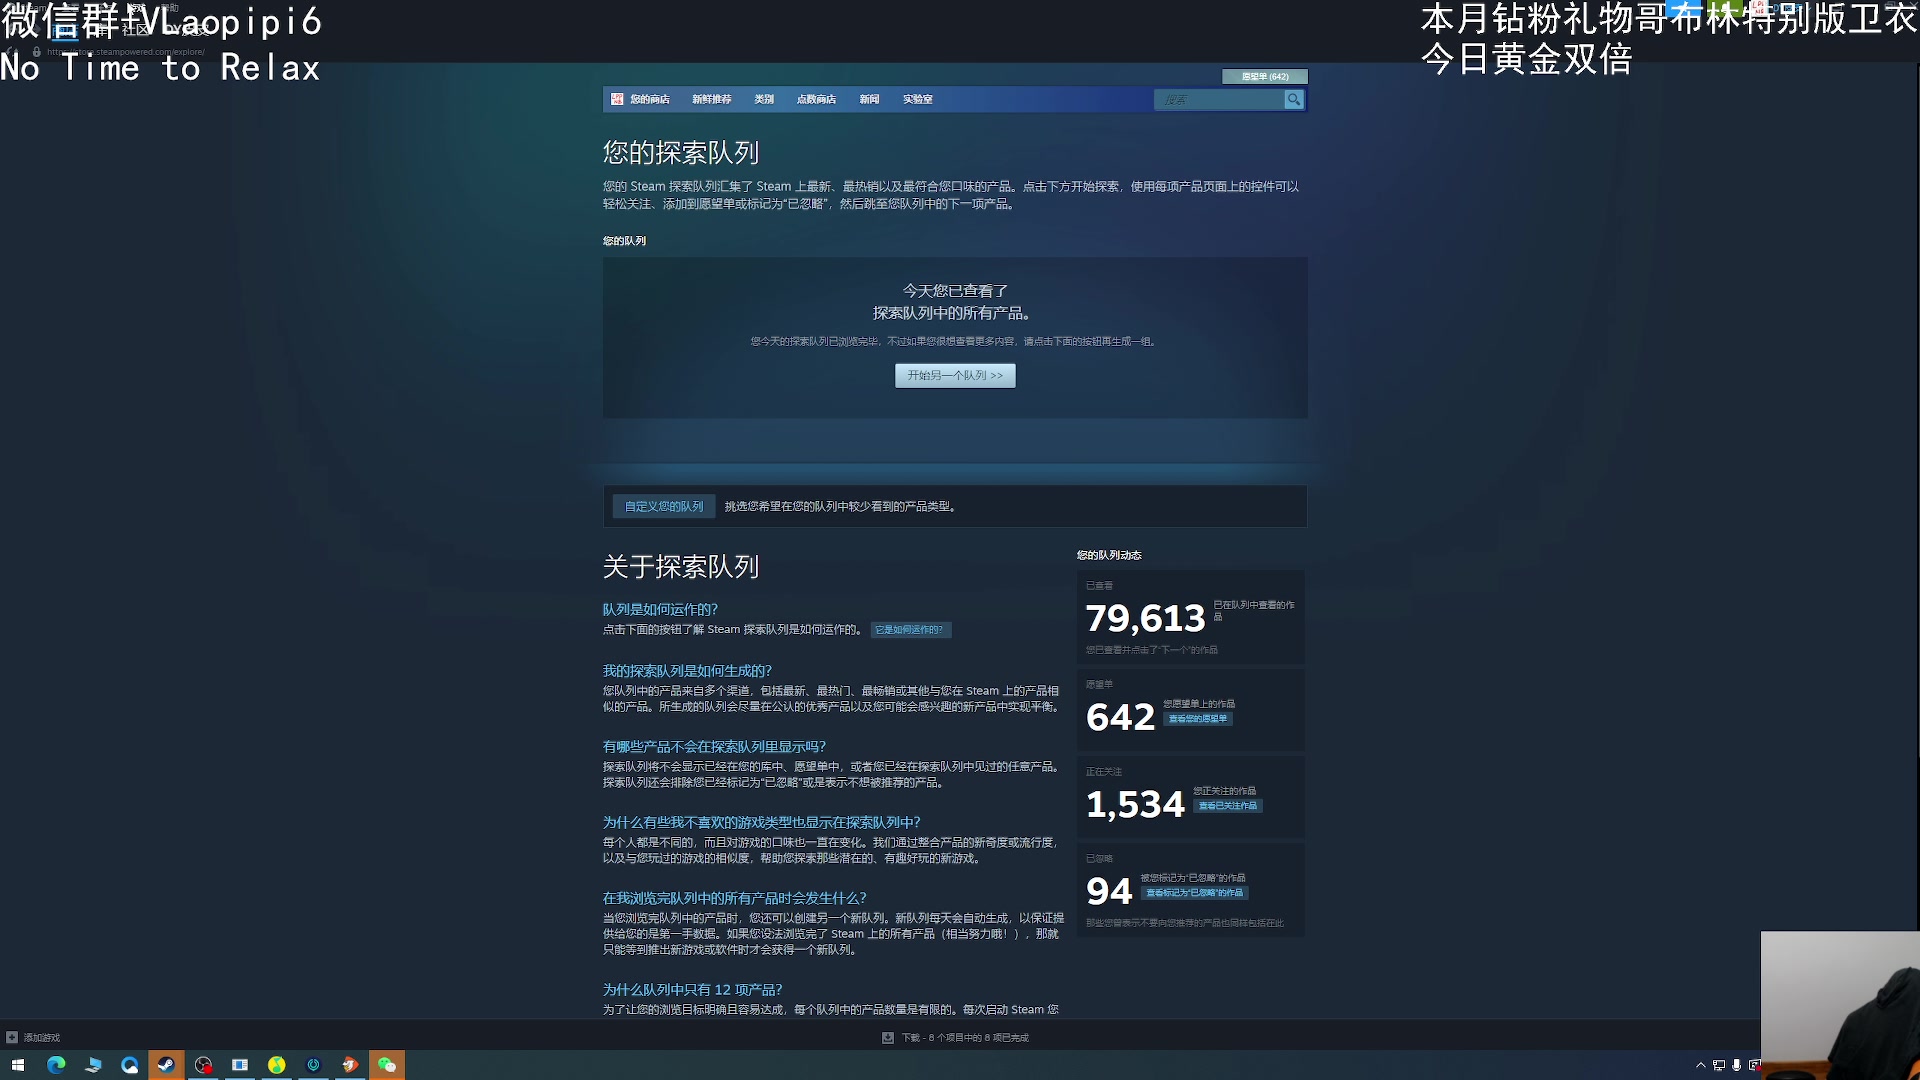Open the 愿望单 (642) button
Viewport: 1920px width, 1080px height.
(x=1265, y=76)
